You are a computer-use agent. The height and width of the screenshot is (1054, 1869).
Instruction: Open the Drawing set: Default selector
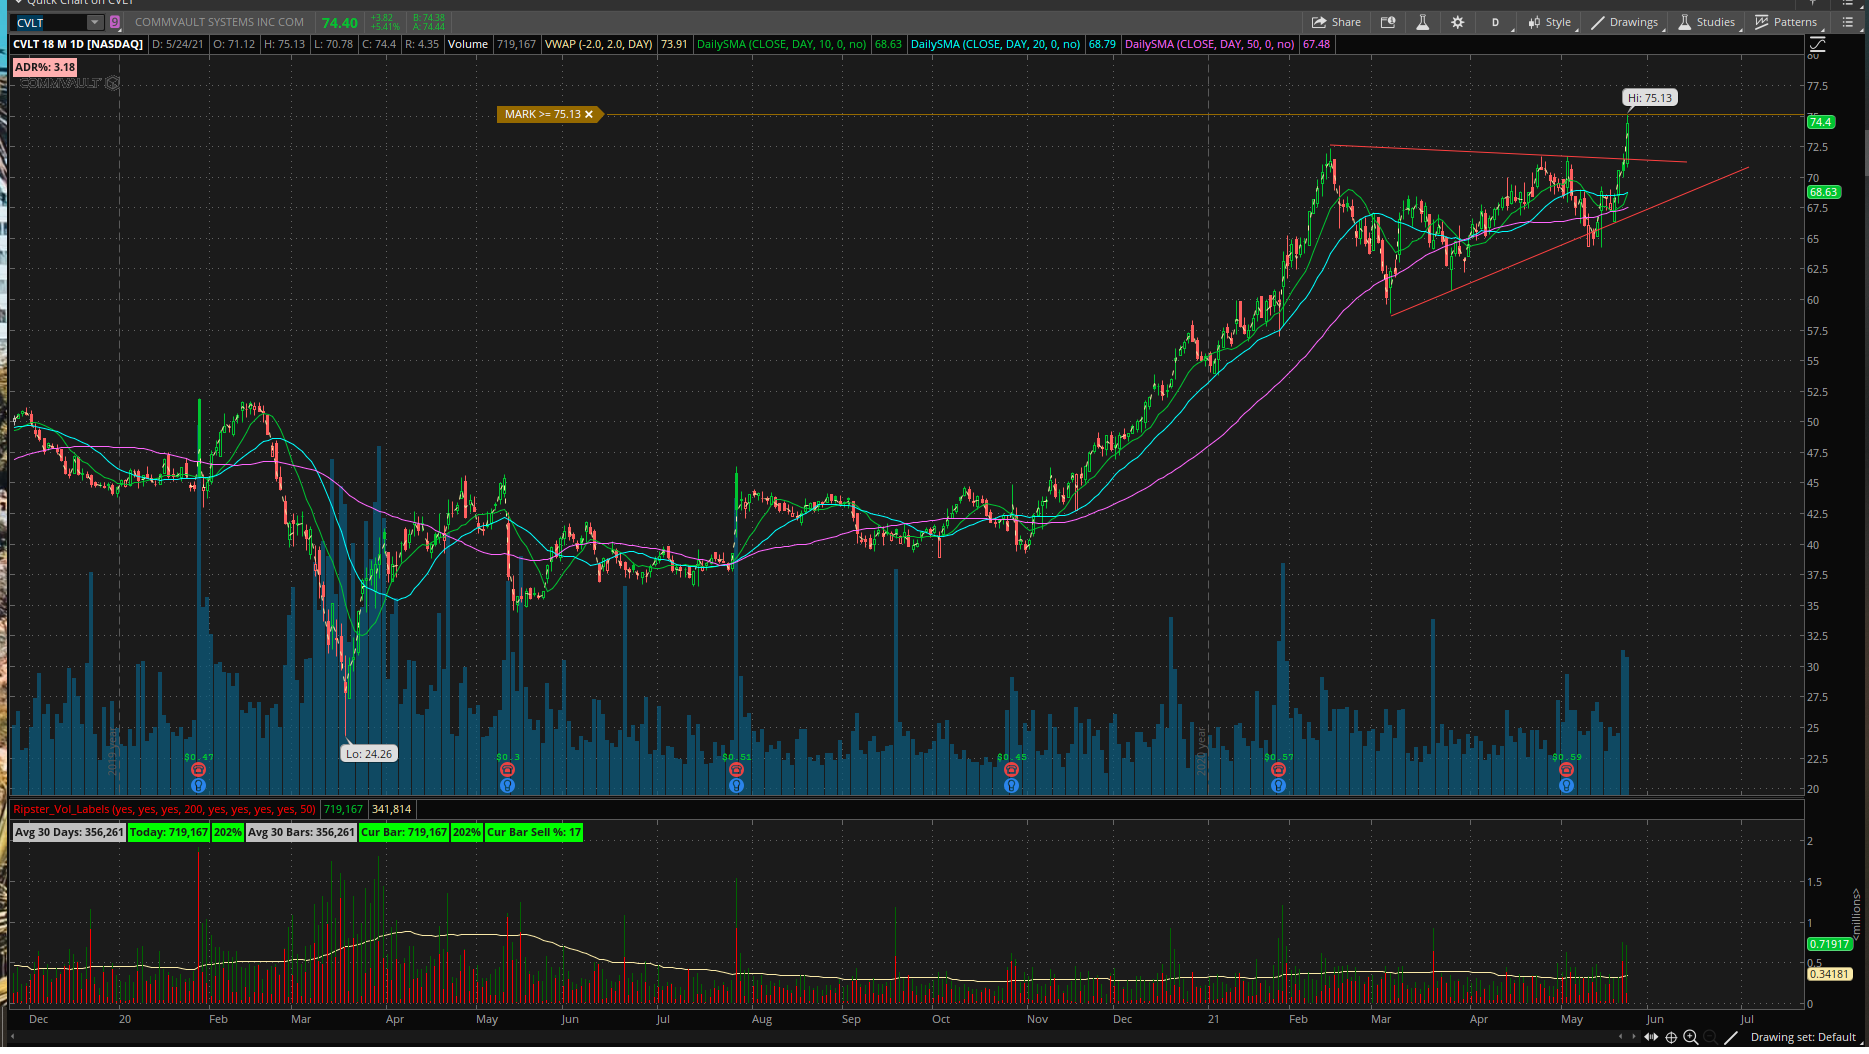click(x=1803, y=1037)
